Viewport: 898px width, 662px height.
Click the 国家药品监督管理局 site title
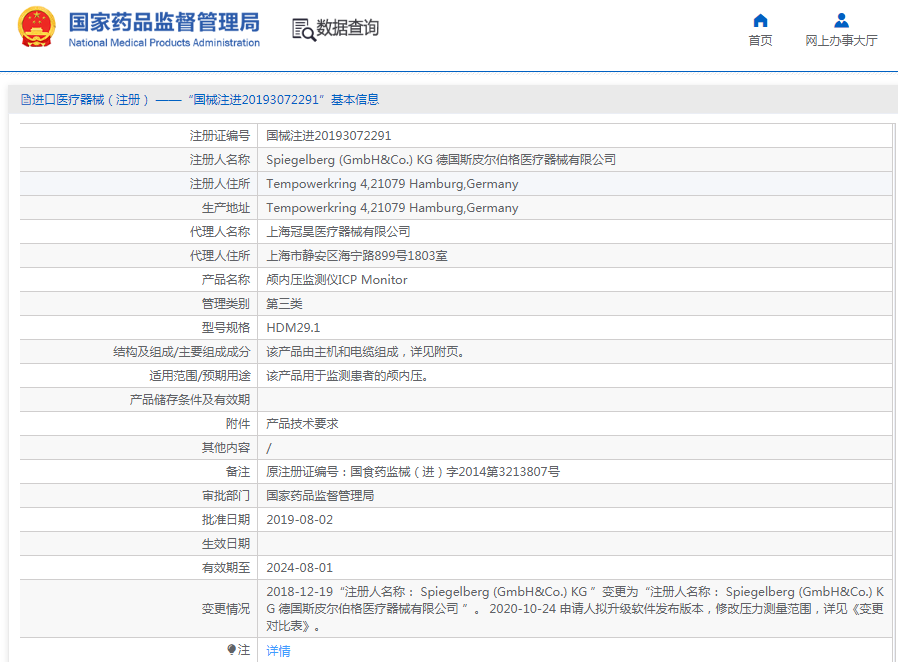164,22
